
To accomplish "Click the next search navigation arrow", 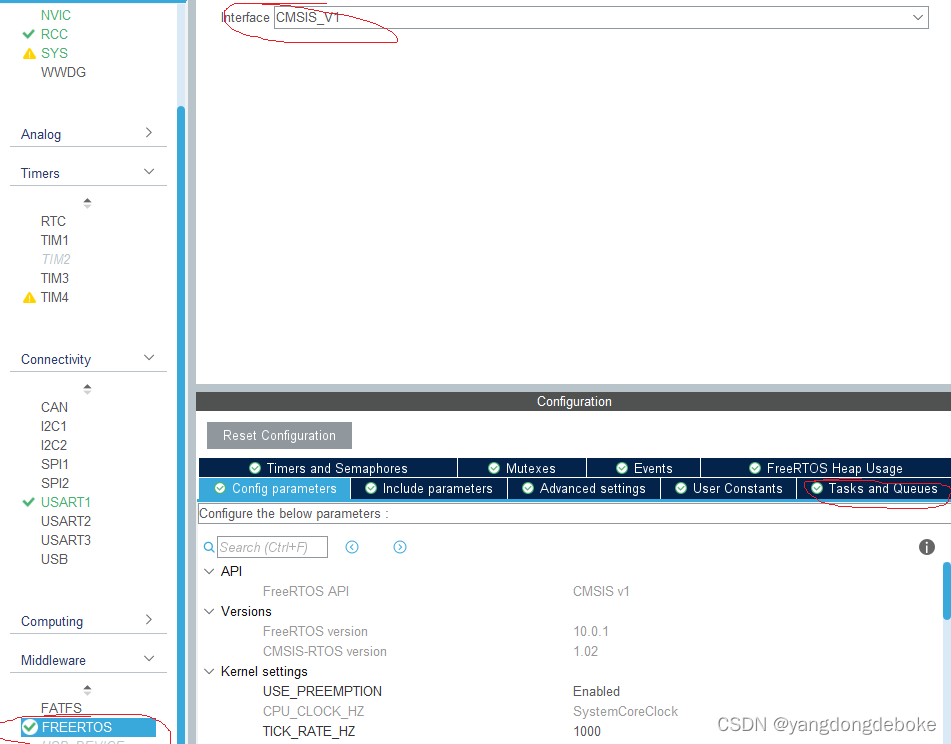I will 399,547.
